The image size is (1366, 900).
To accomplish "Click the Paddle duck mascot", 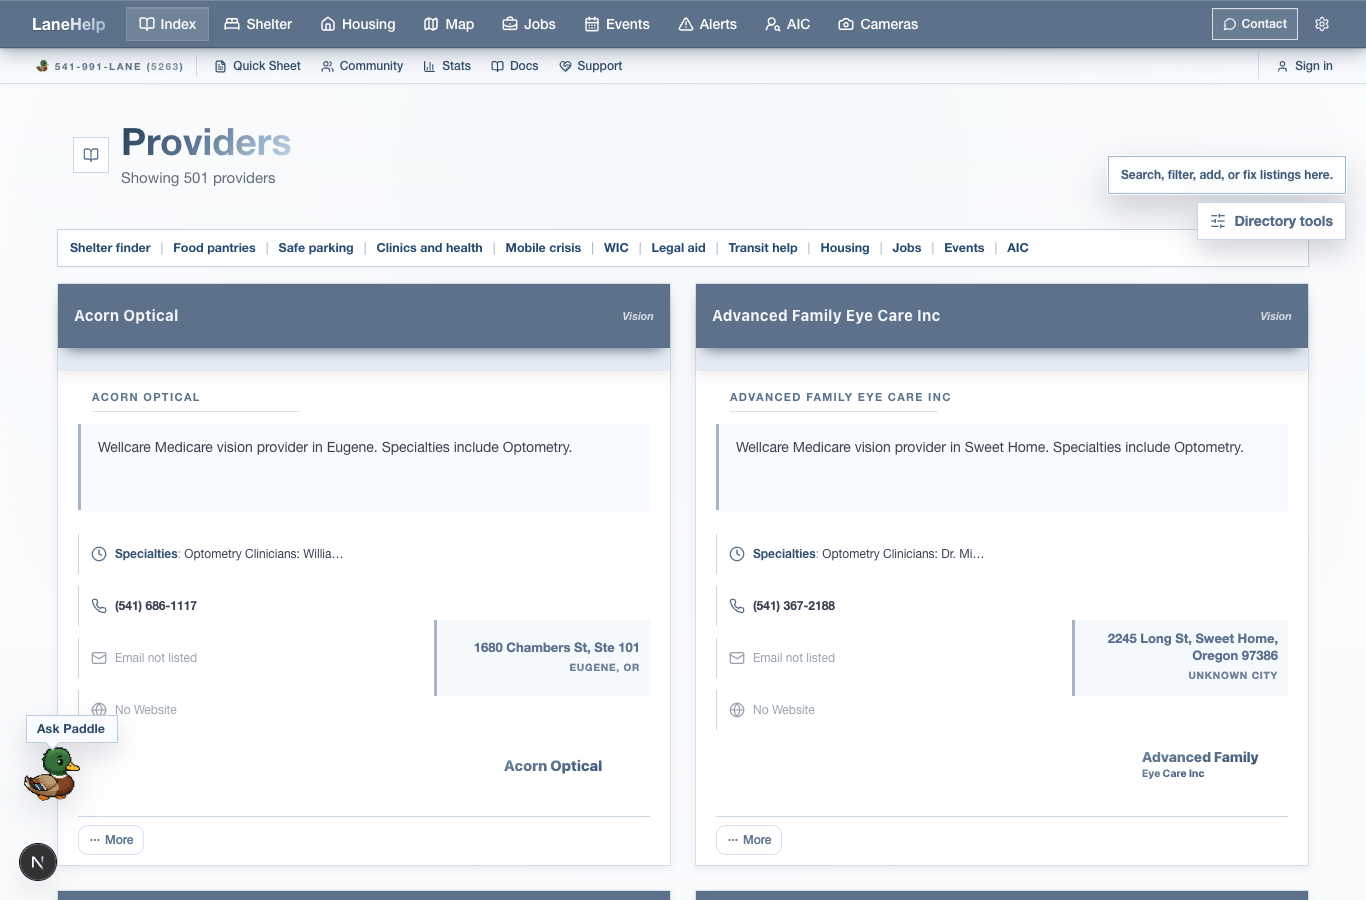I will click(51, 774).
